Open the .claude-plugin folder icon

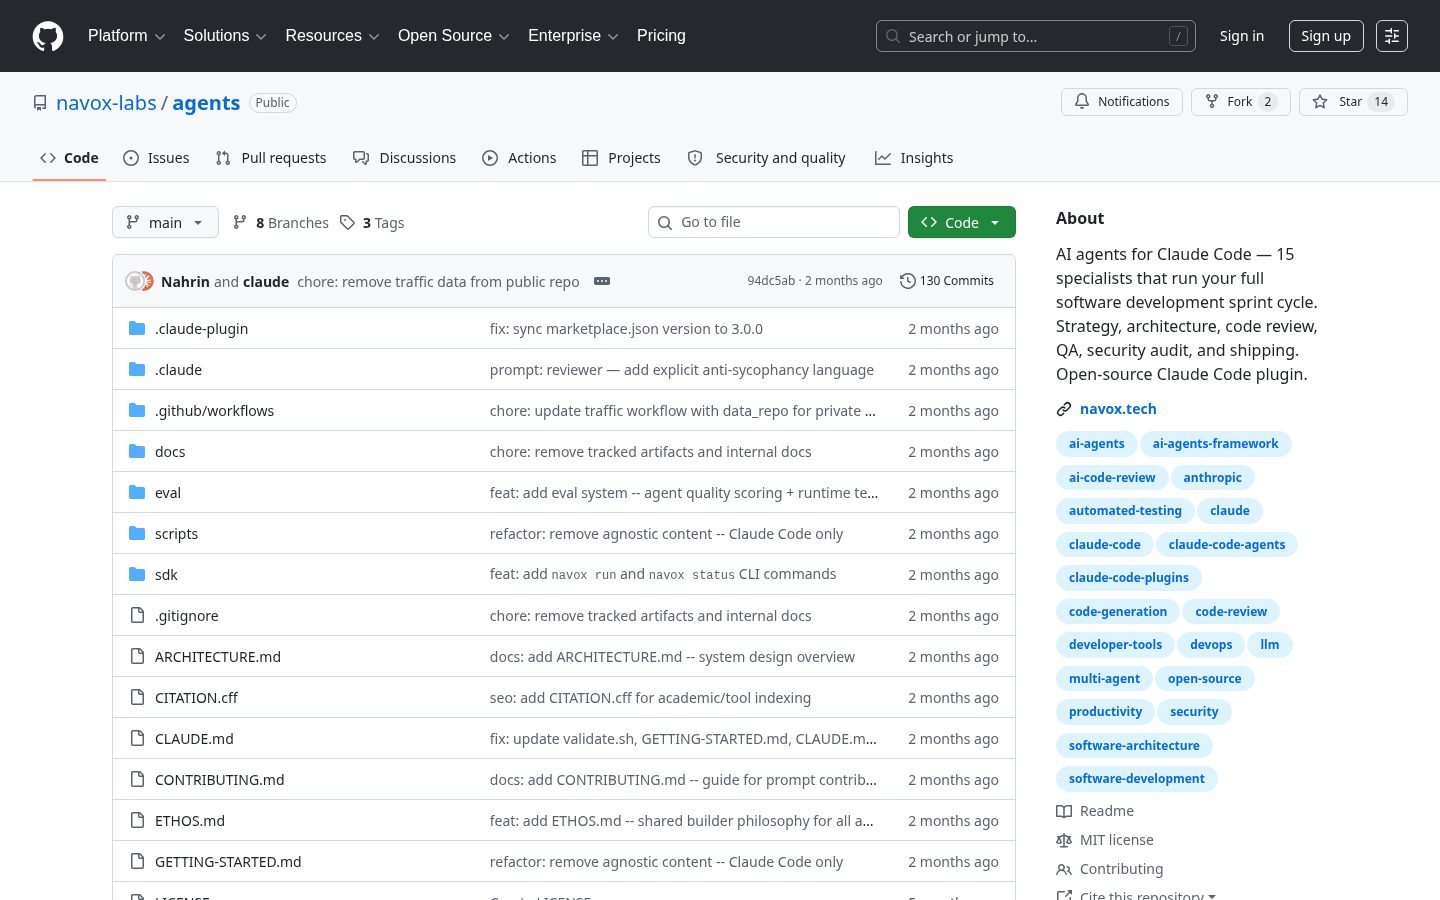(x=137, y=328)
